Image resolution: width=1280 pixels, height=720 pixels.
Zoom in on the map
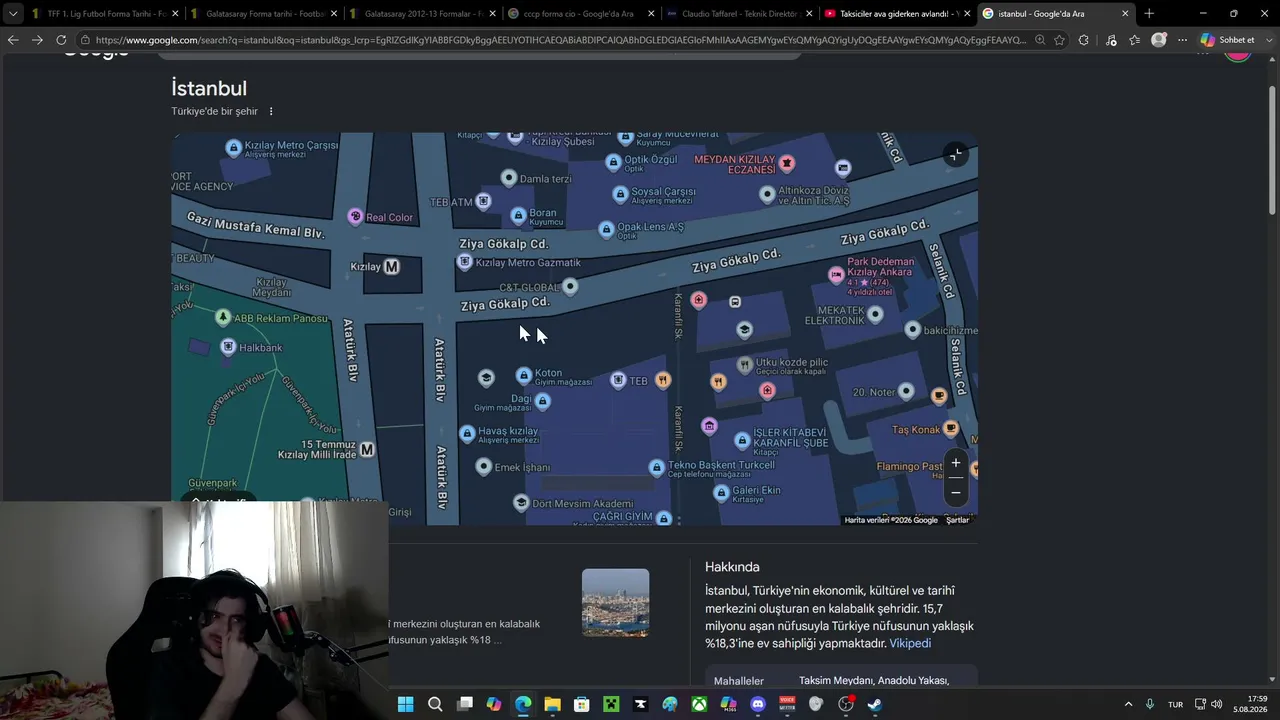pyautogui.click(x=956, y=463)
